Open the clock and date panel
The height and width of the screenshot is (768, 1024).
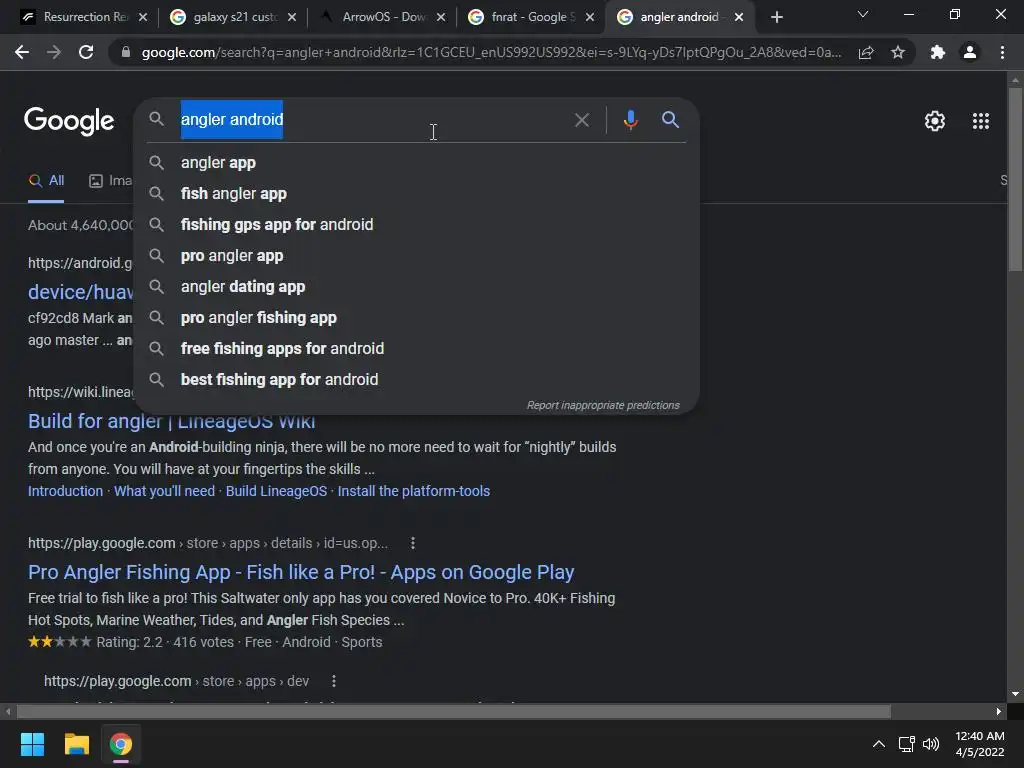[980, 744]
